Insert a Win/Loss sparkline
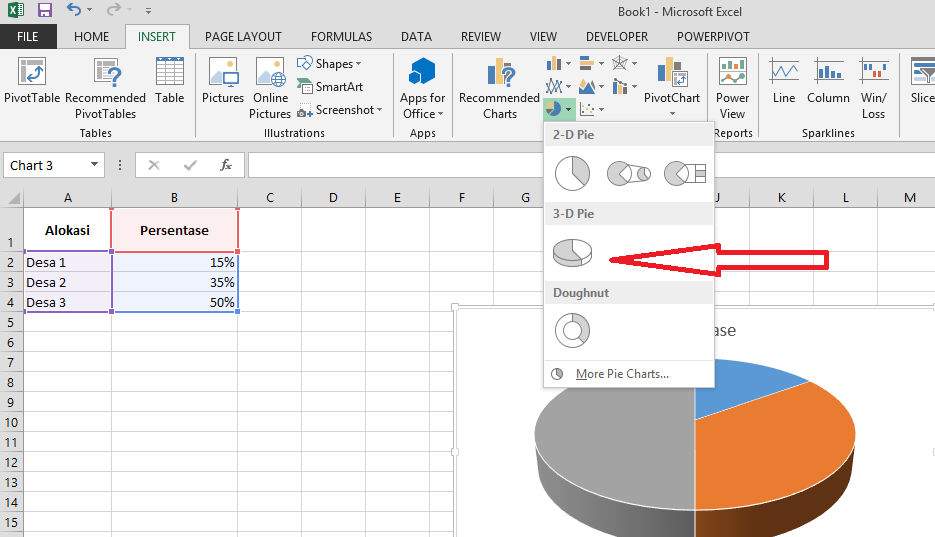The width and height of the screenshot is (935, 537). point(873,88)
